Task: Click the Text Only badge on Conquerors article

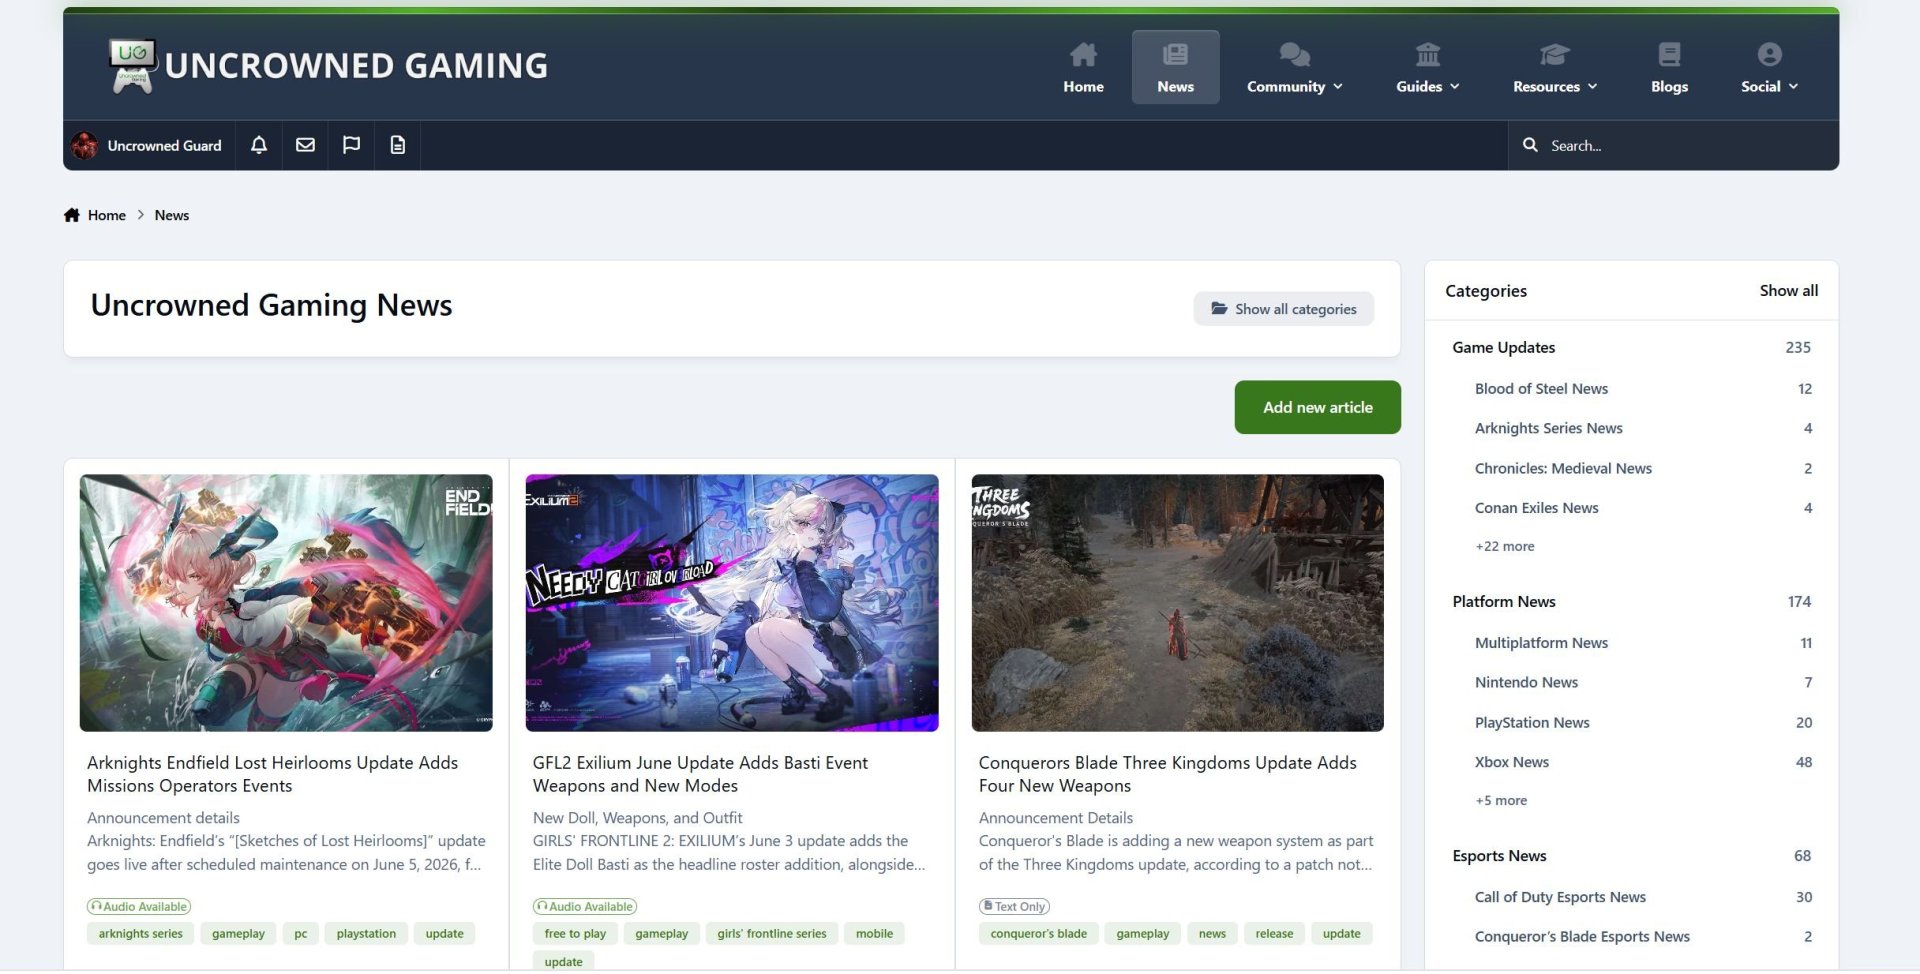Action: tap(1014, 907)
